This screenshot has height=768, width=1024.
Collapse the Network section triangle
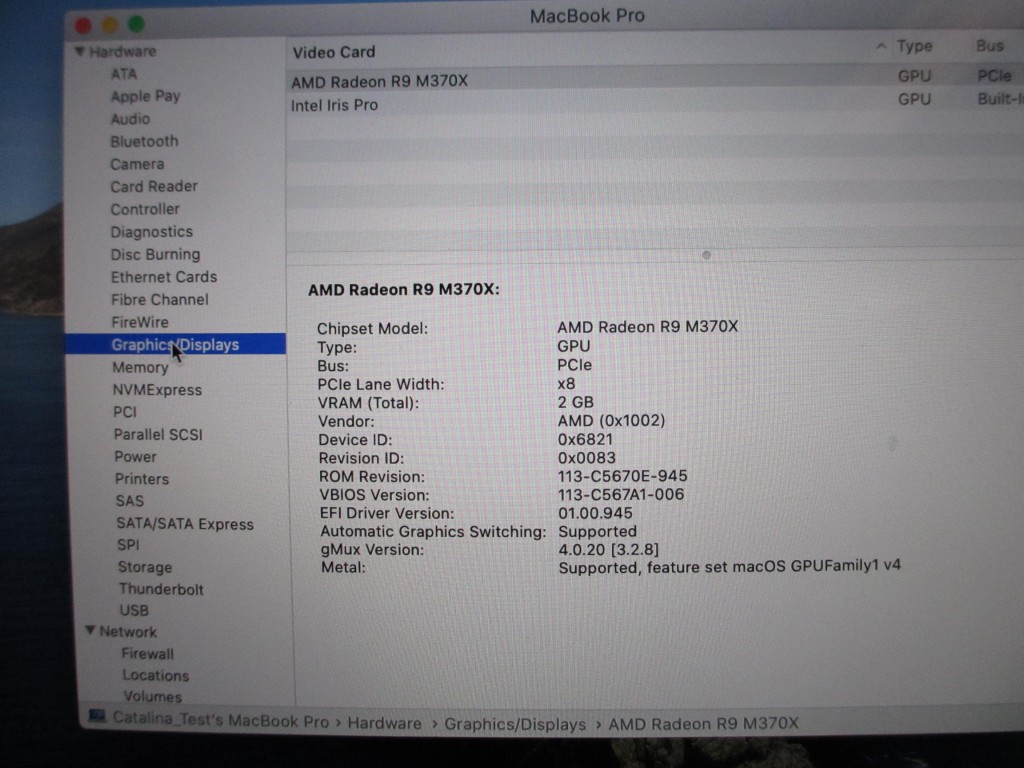coord(91,632)
